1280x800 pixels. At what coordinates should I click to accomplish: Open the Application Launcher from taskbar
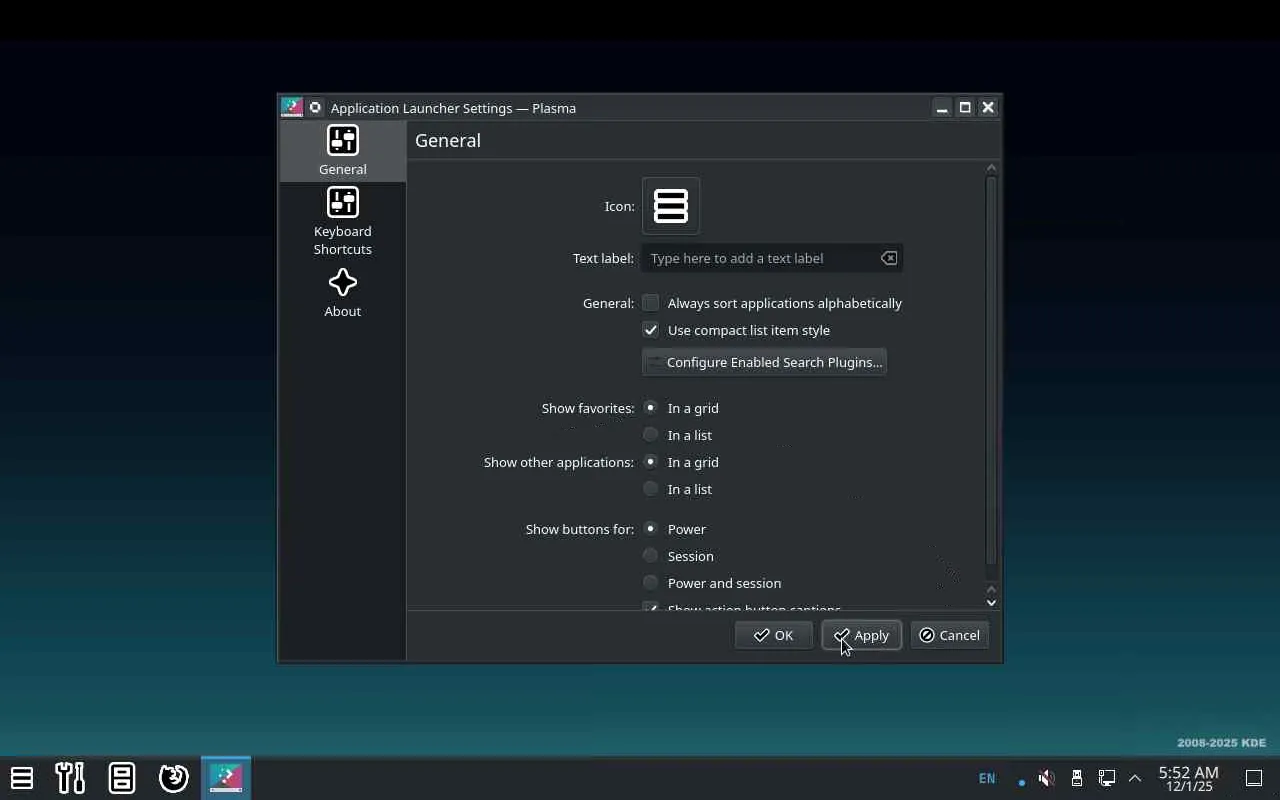22,777
